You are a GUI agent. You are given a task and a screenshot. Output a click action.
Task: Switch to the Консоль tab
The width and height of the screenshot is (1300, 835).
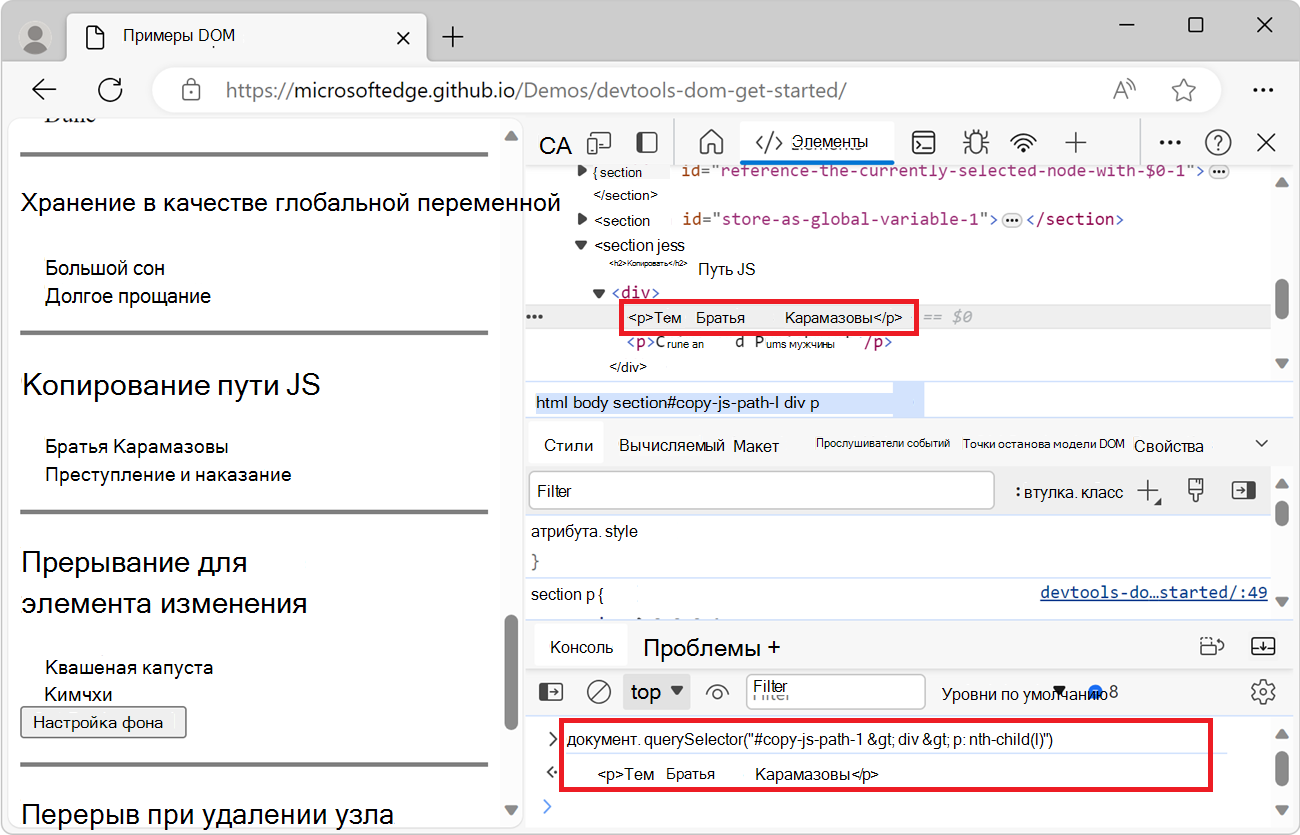(580, 645)
